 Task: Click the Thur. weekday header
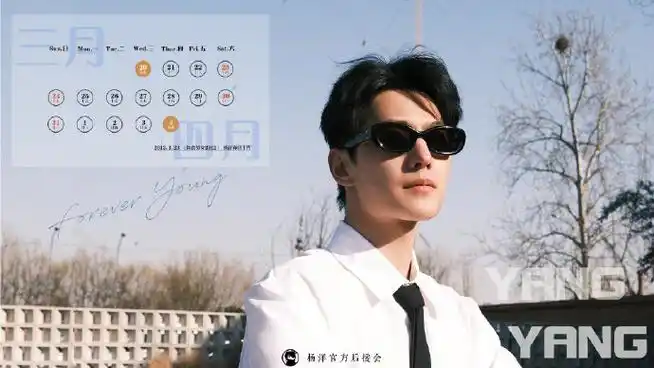point(172,49)
